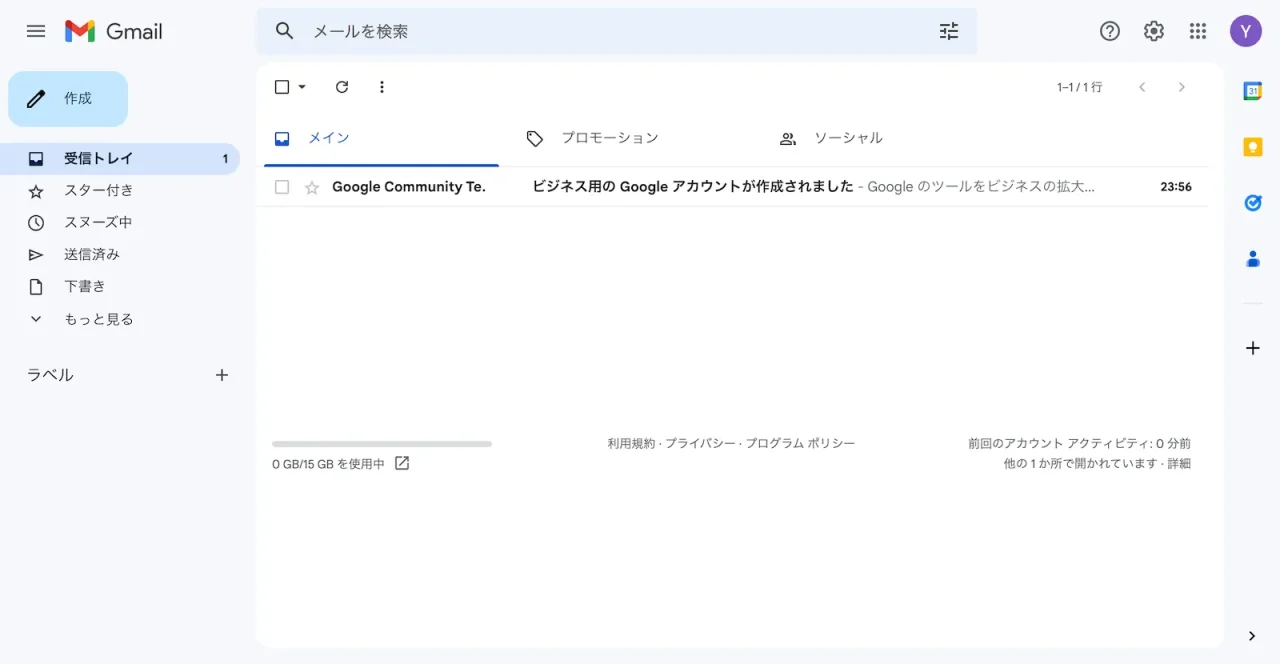Screen dimensions: 1280x664
Task: Open the compose mail button
Action: pos(67,98)
